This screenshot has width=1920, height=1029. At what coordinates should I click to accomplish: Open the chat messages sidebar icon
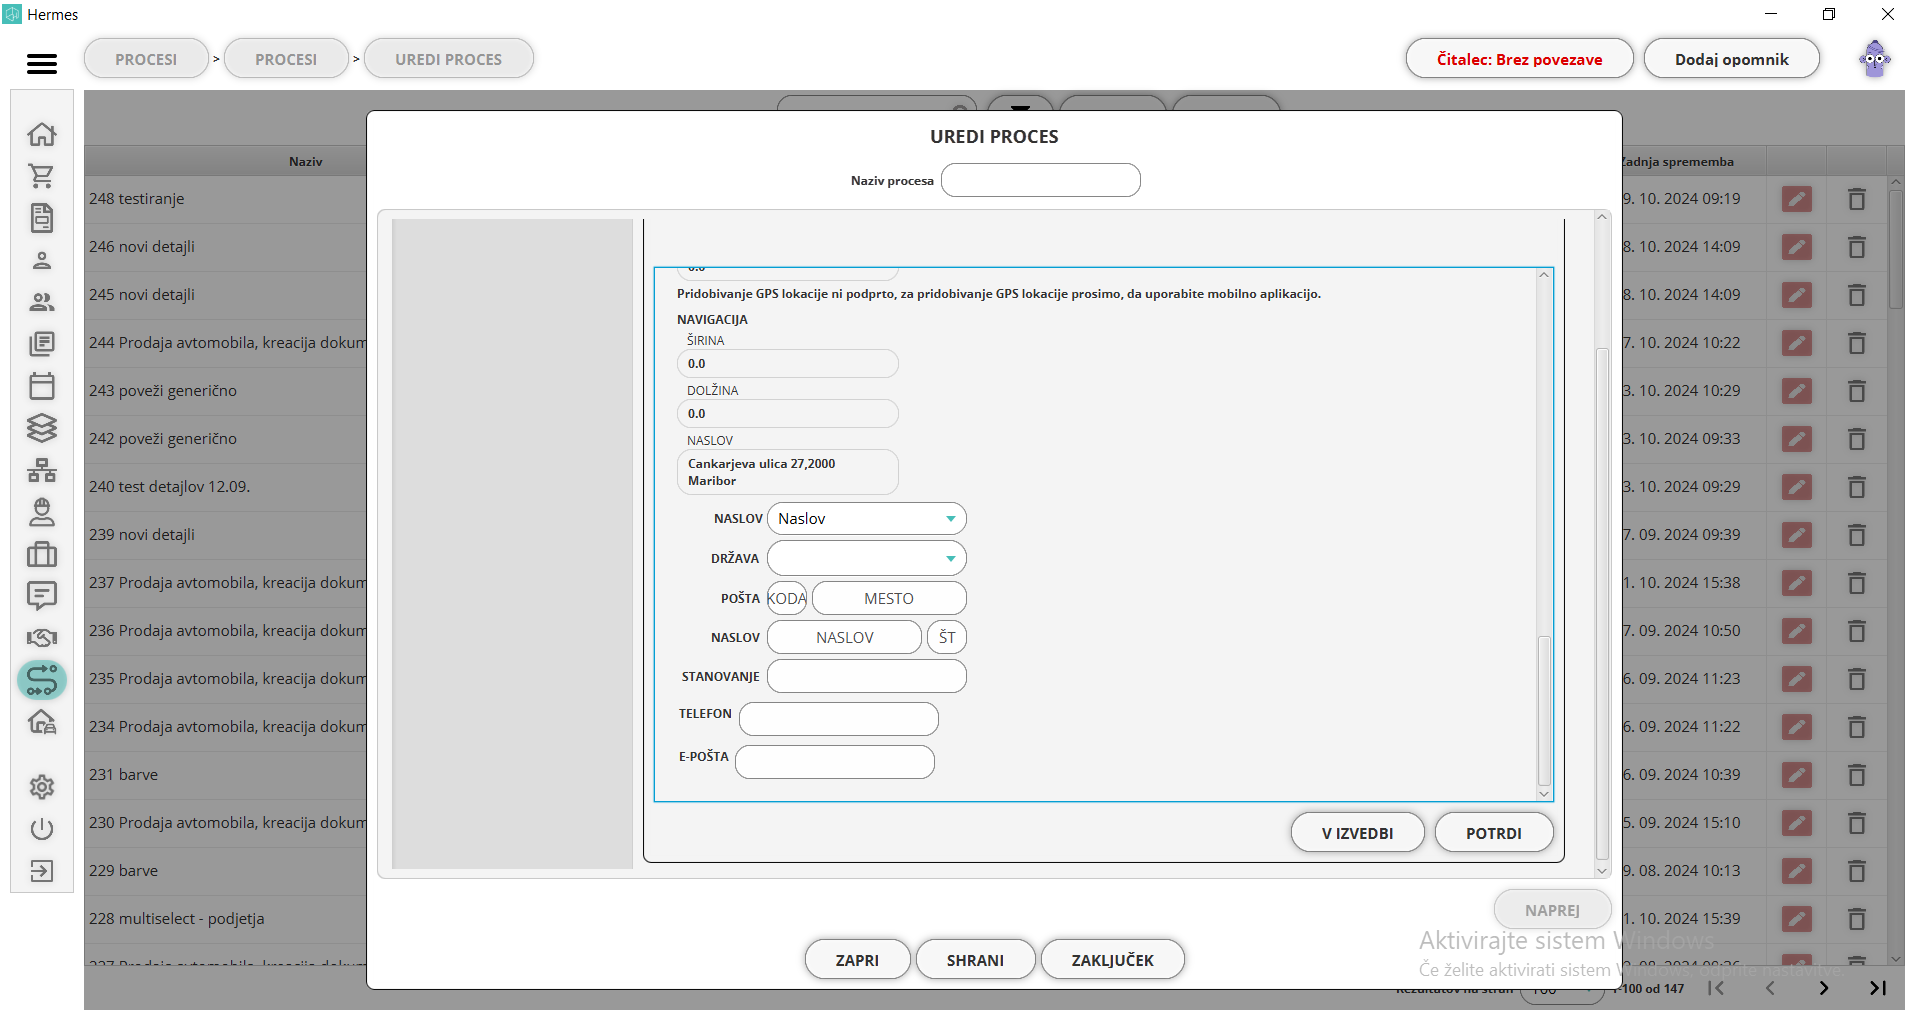(42, 596)
